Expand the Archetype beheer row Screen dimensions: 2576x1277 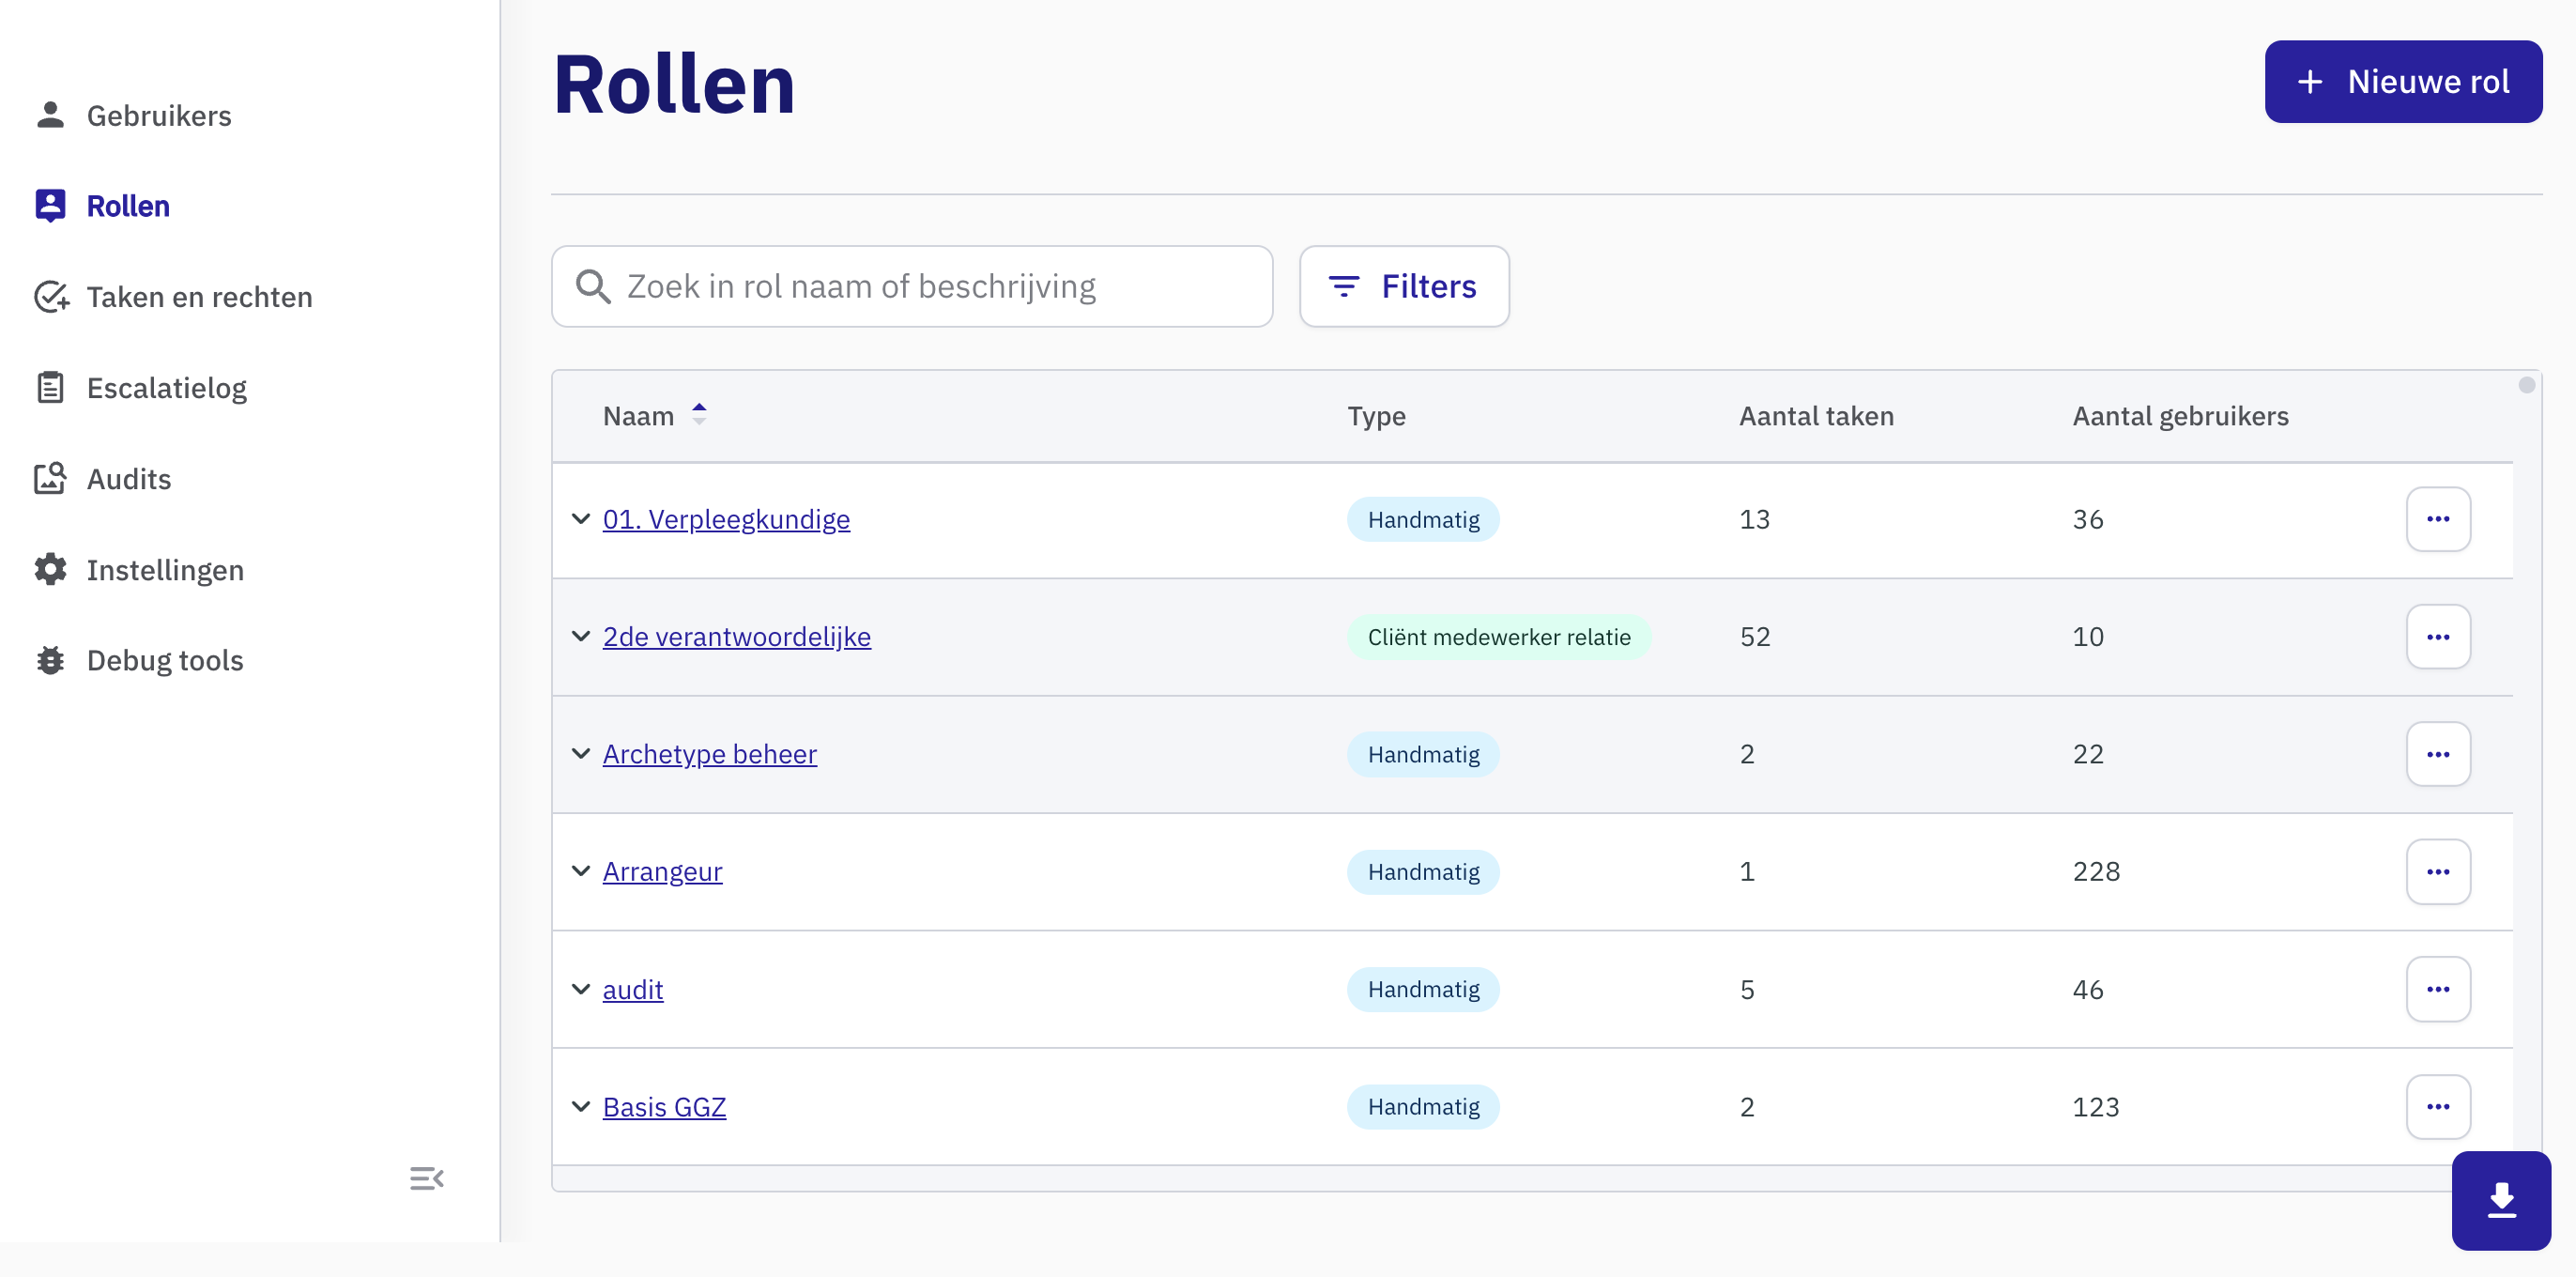[x=580, y=754]
